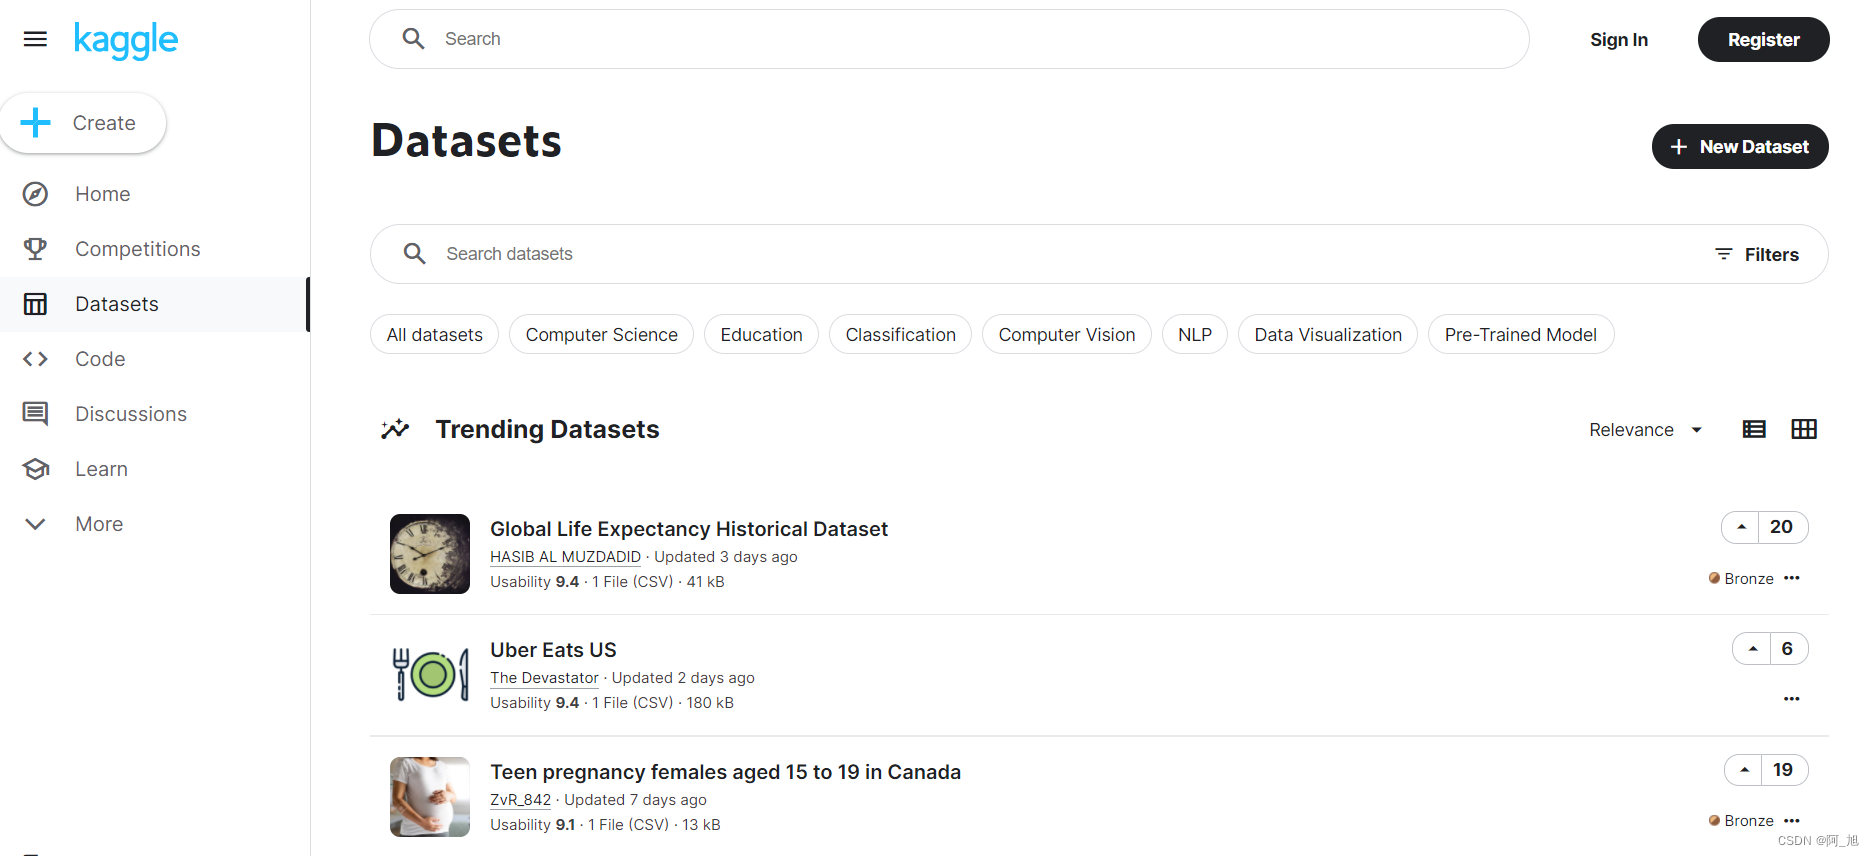Select the Computer Vision chip
Image resolution: width=1874 pixels, height=856 pixels.
[x=1066, y=334]
